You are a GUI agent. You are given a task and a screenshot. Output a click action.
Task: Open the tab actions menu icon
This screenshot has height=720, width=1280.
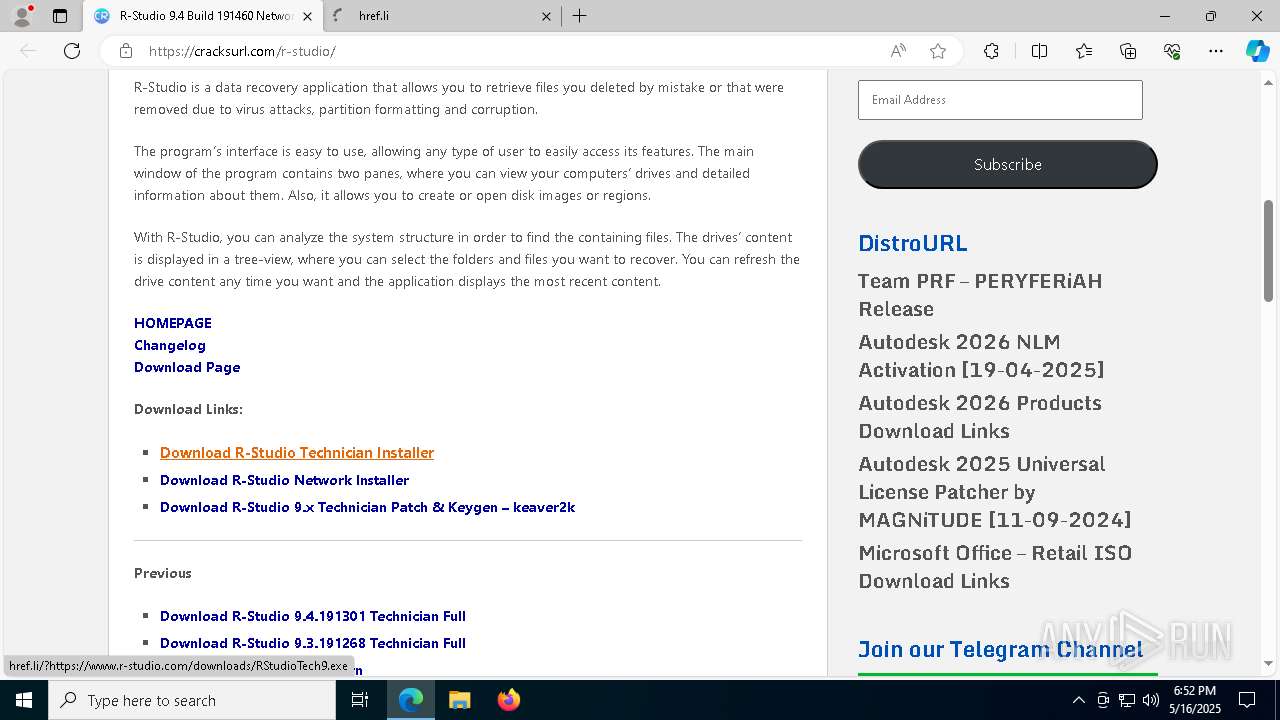(x=60, y=16)
